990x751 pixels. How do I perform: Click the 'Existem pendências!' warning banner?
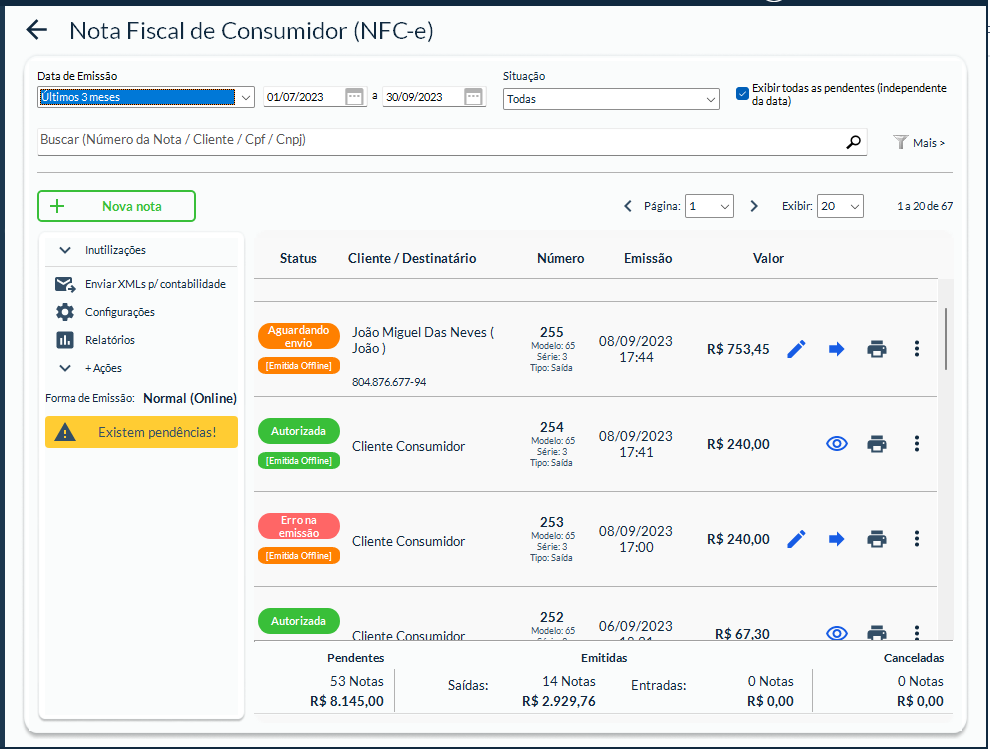[141, 432]
